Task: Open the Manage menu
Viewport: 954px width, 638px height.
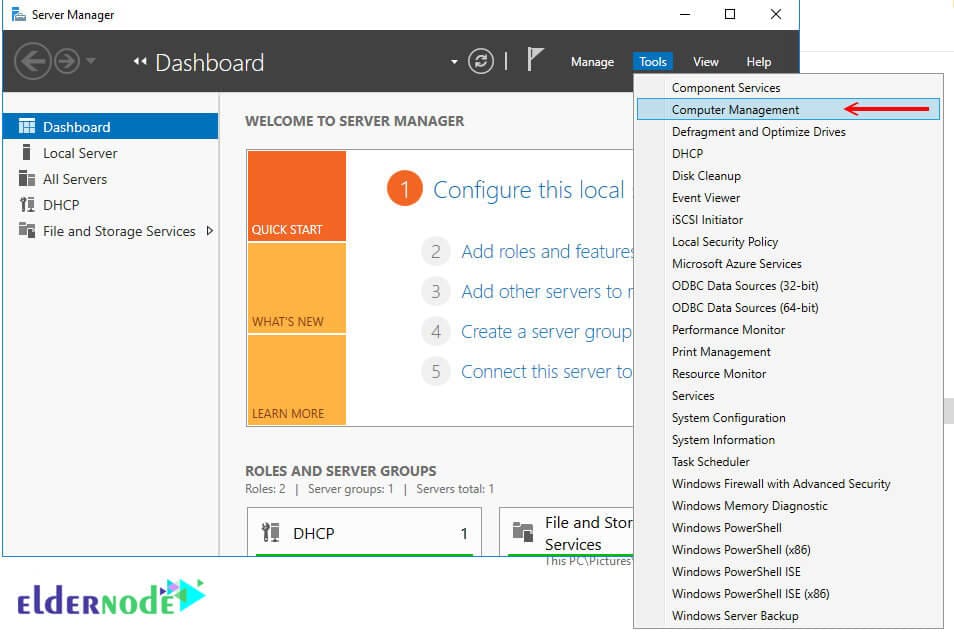Action: (592, 61)
